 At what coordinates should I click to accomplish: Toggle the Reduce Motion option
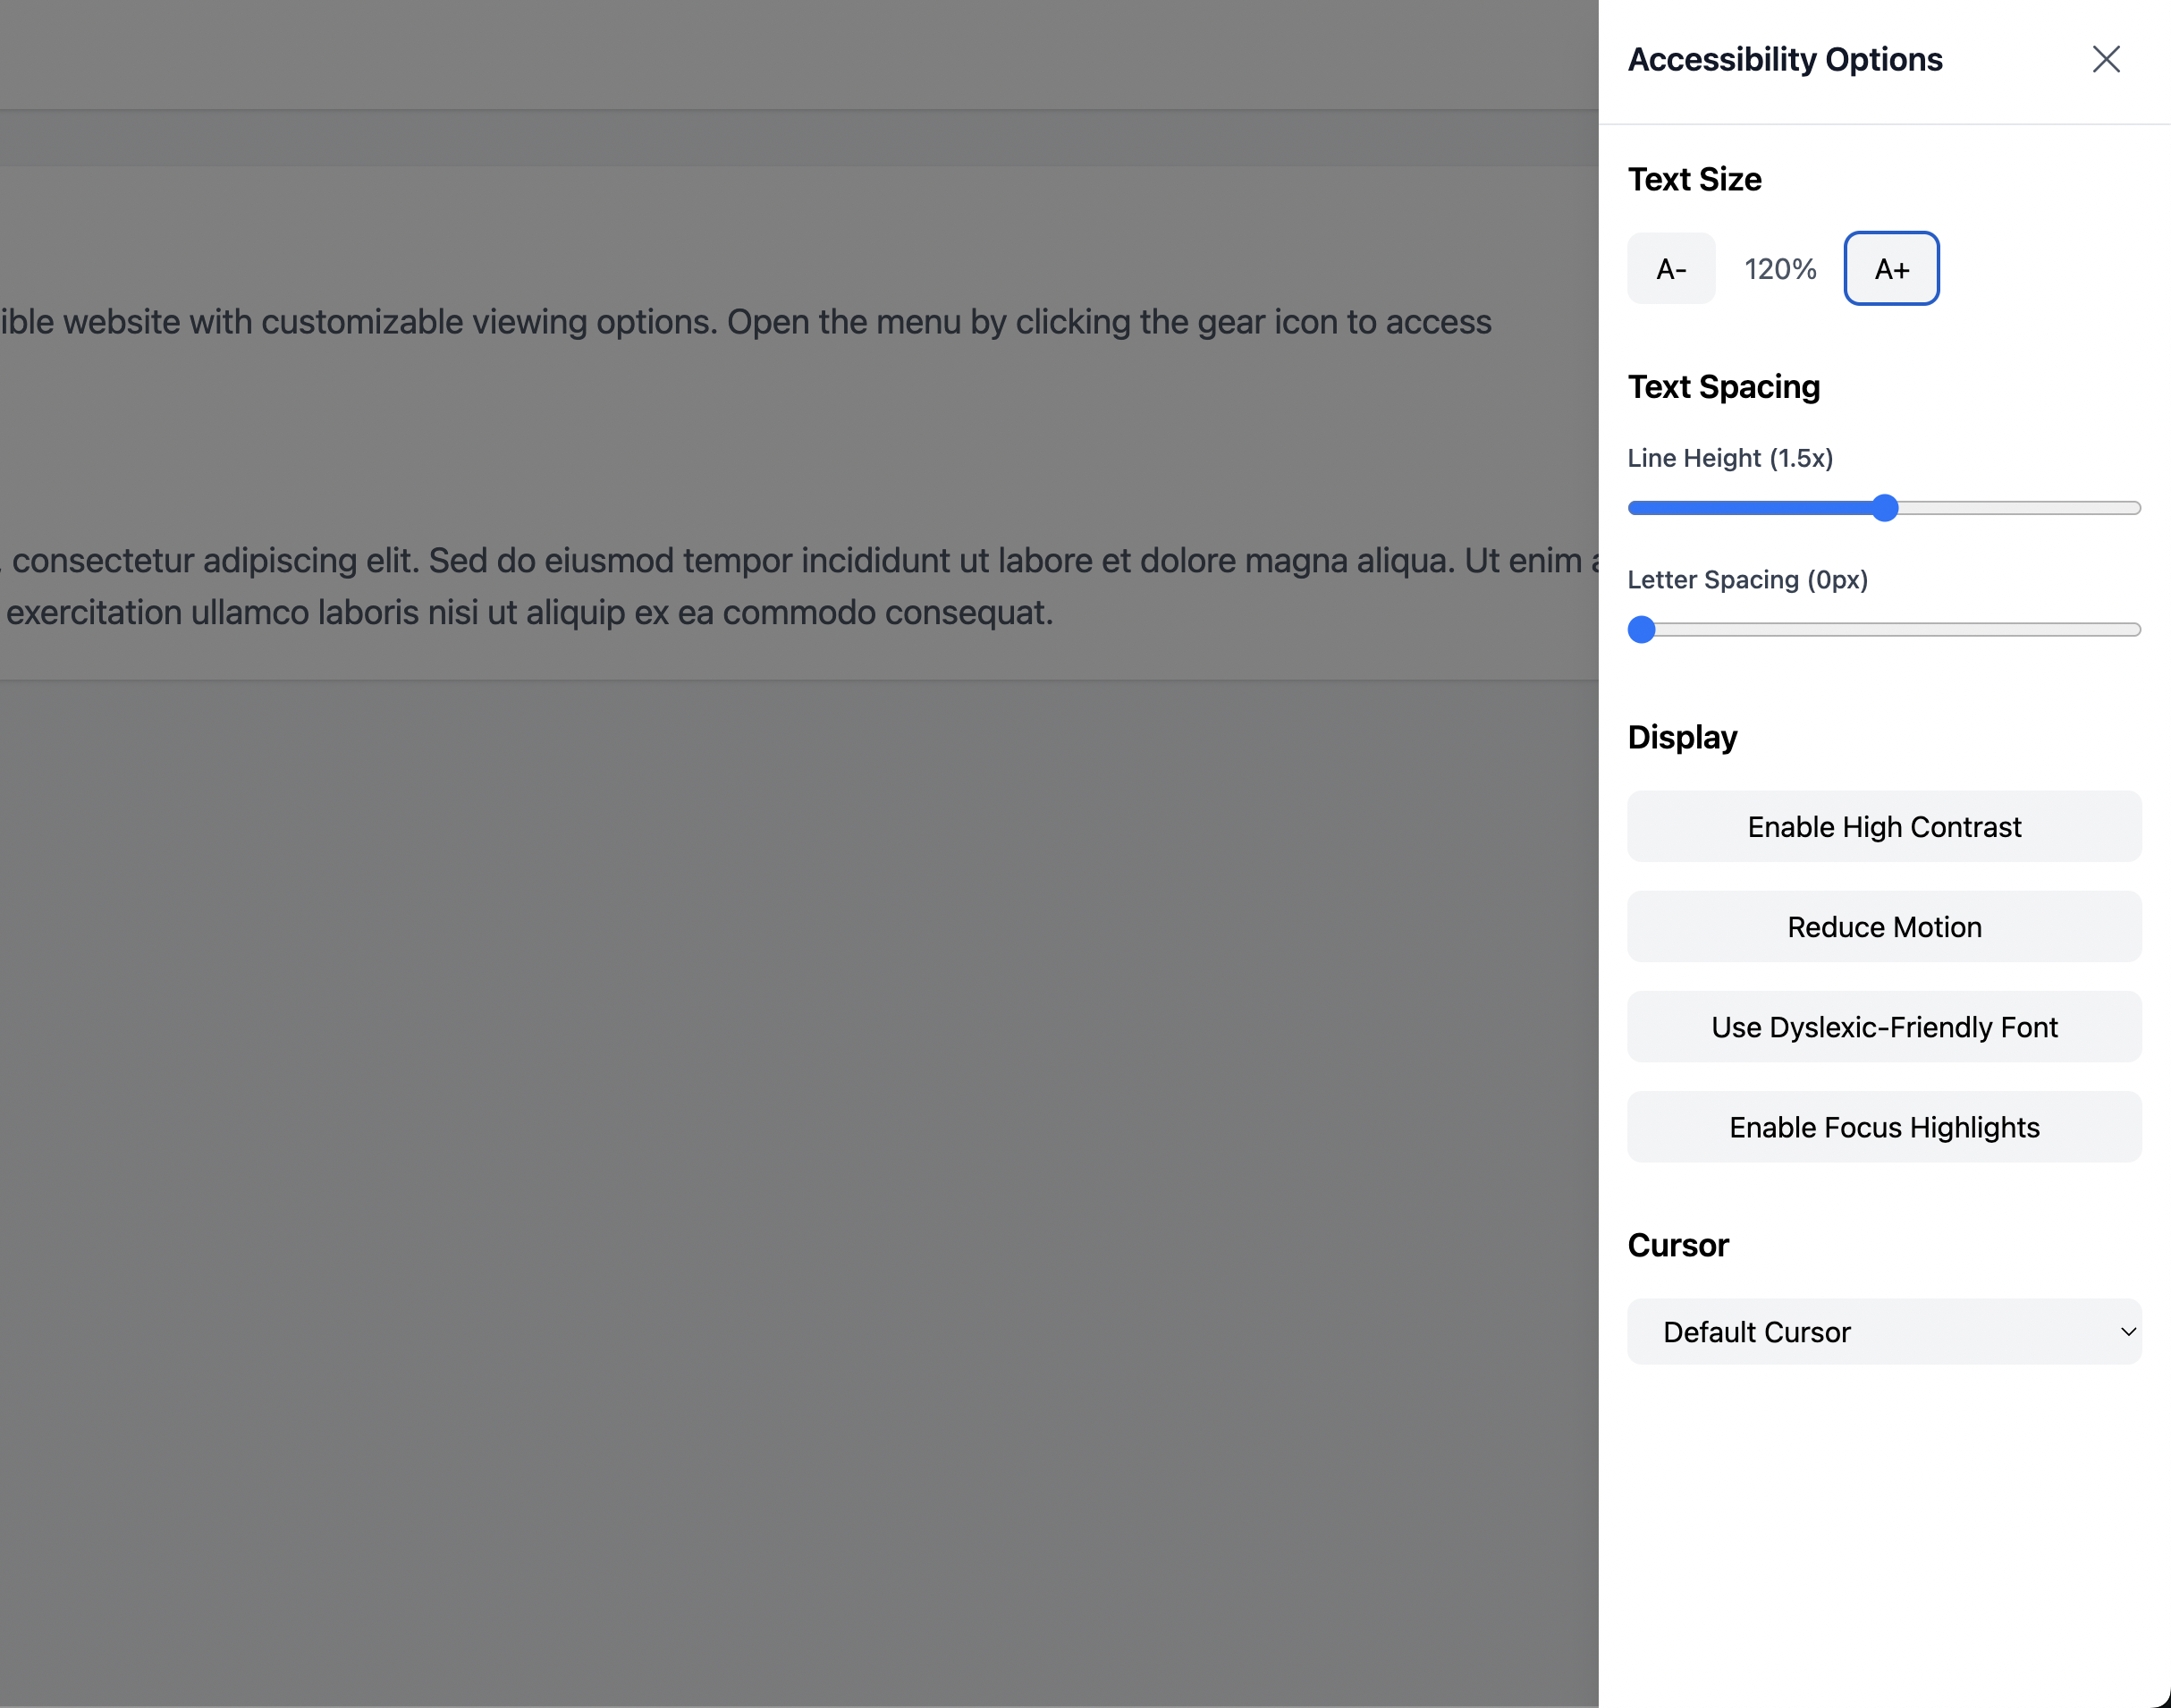coord(1884,927)
